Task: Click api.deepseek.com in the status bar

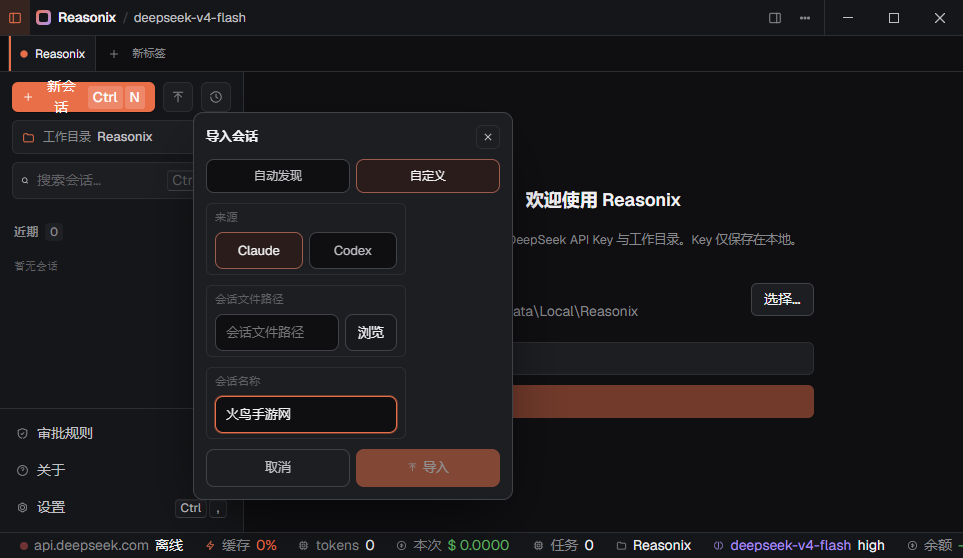Action: [91, 545]
